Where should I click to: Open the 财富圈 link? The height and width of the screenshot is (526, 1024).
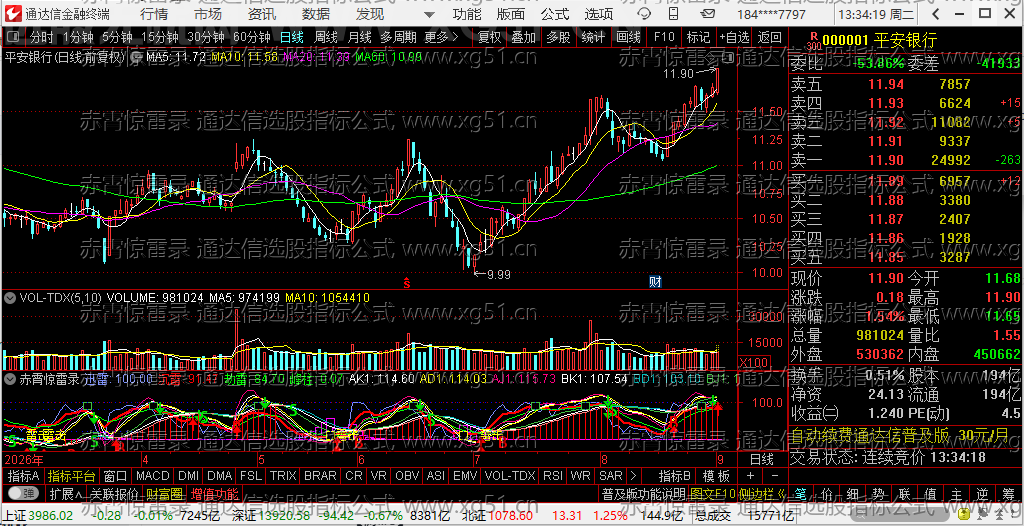pos(164,493)
